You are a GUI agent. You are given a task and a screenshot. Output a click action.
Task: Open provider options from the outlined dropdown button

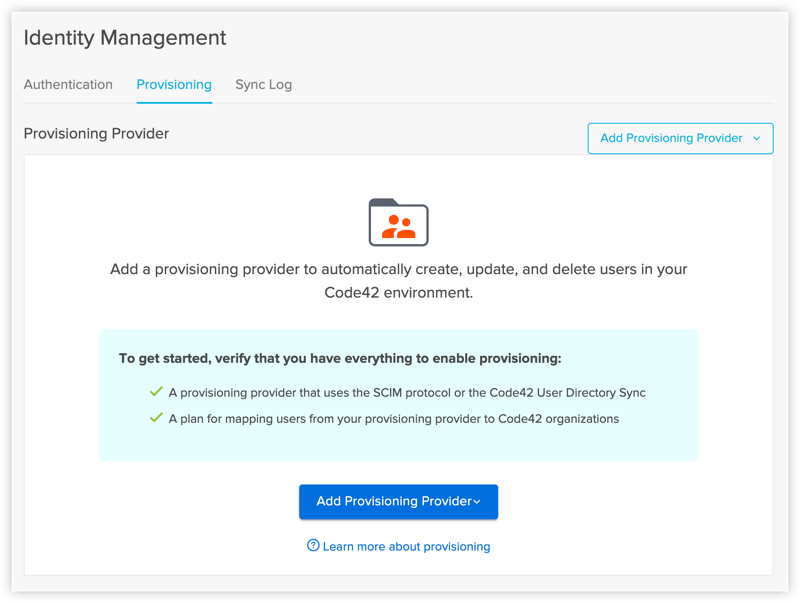tap(680, 138)
